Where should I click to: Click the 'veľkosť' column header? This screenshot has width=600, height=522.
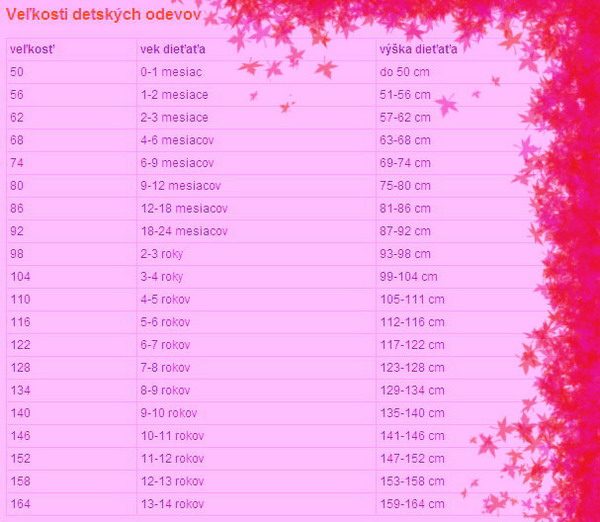pyautogui.click(x=30, y=50)
